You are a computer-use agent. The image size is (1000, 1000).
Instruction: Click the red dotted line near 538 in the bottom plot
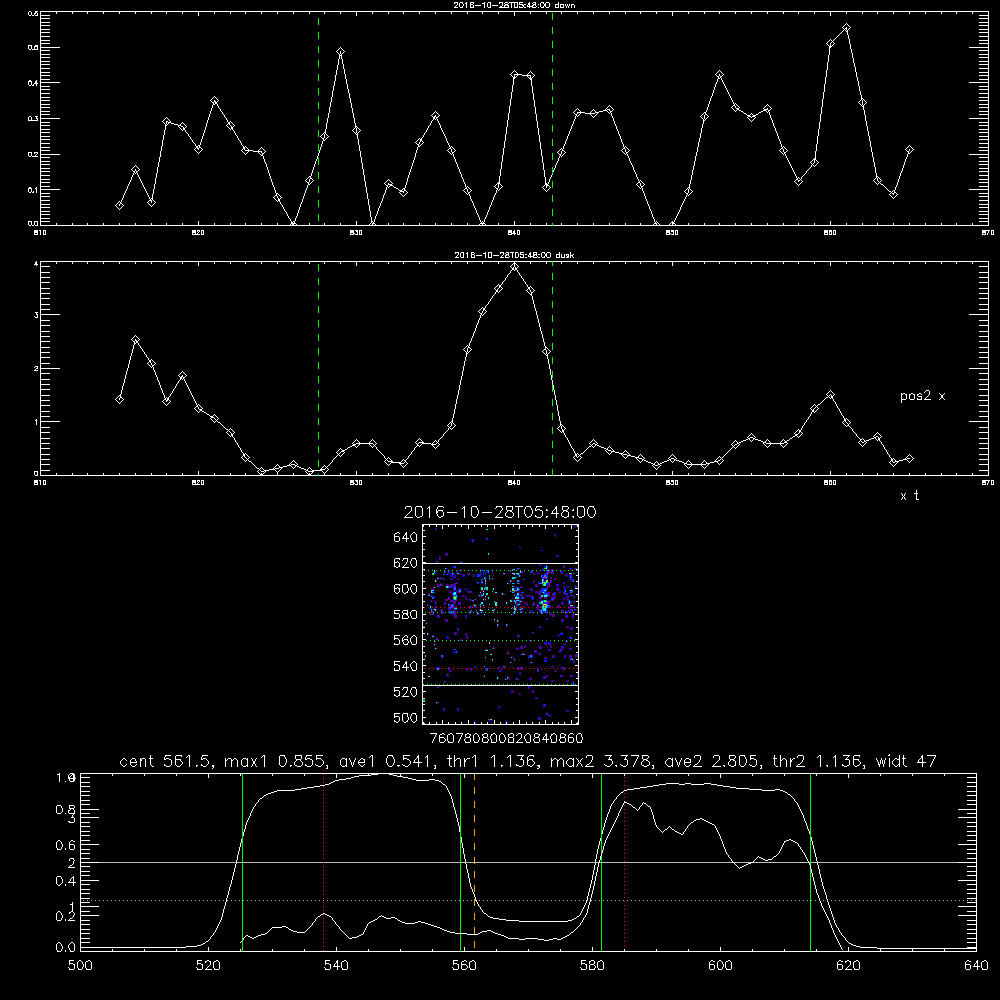[324, 861]
